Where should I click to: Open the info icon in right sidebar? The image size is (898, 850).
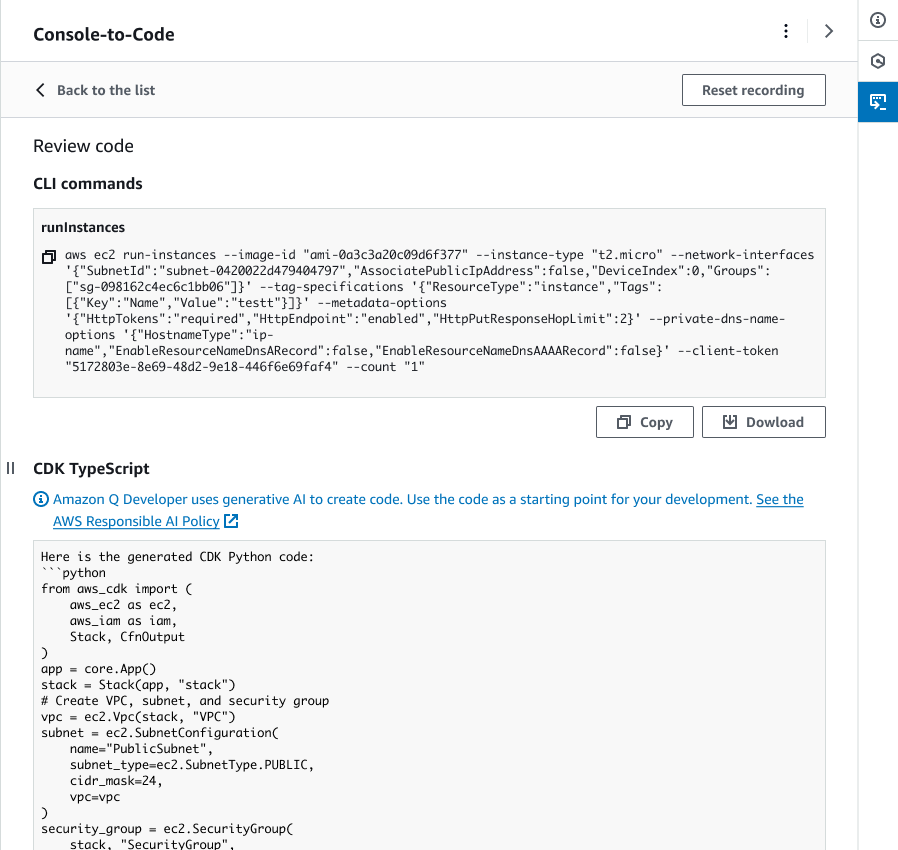878,19
